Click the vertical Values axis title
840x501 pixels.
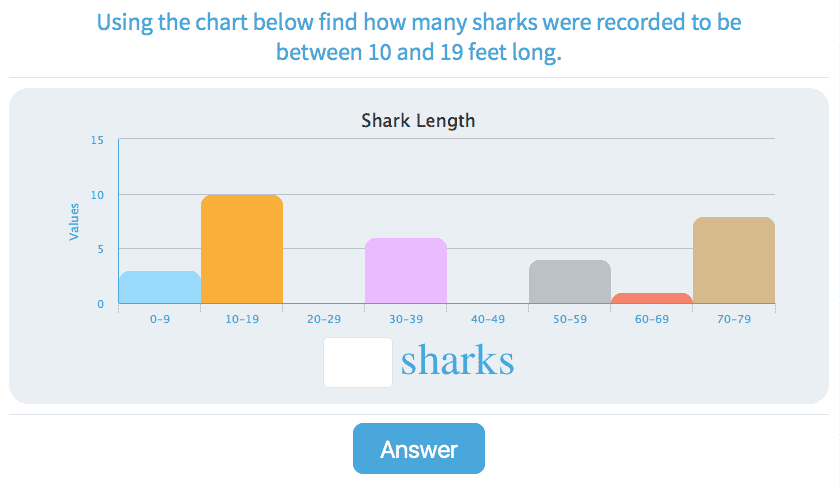click(x=74, y=221)
